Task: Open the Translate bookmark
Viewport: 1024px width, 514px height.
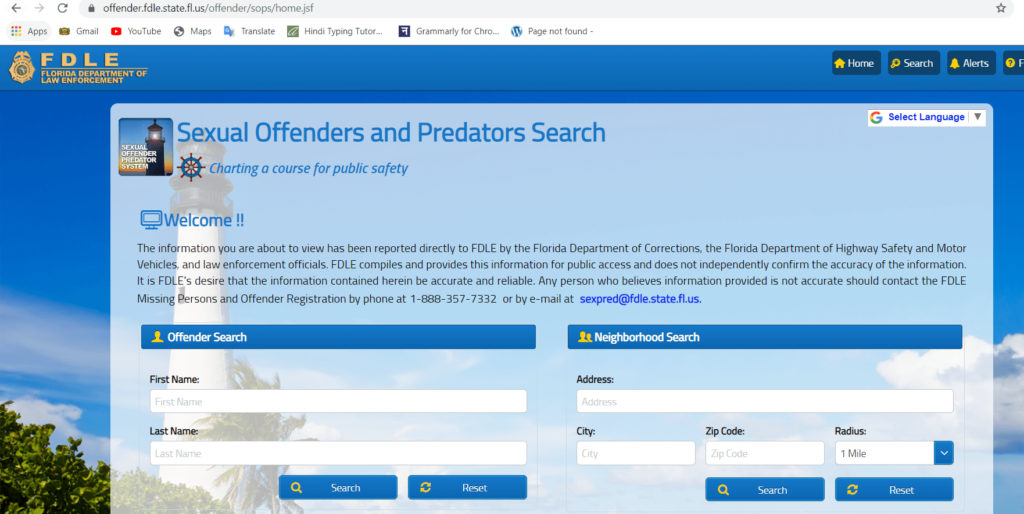Action: [249, 31]
